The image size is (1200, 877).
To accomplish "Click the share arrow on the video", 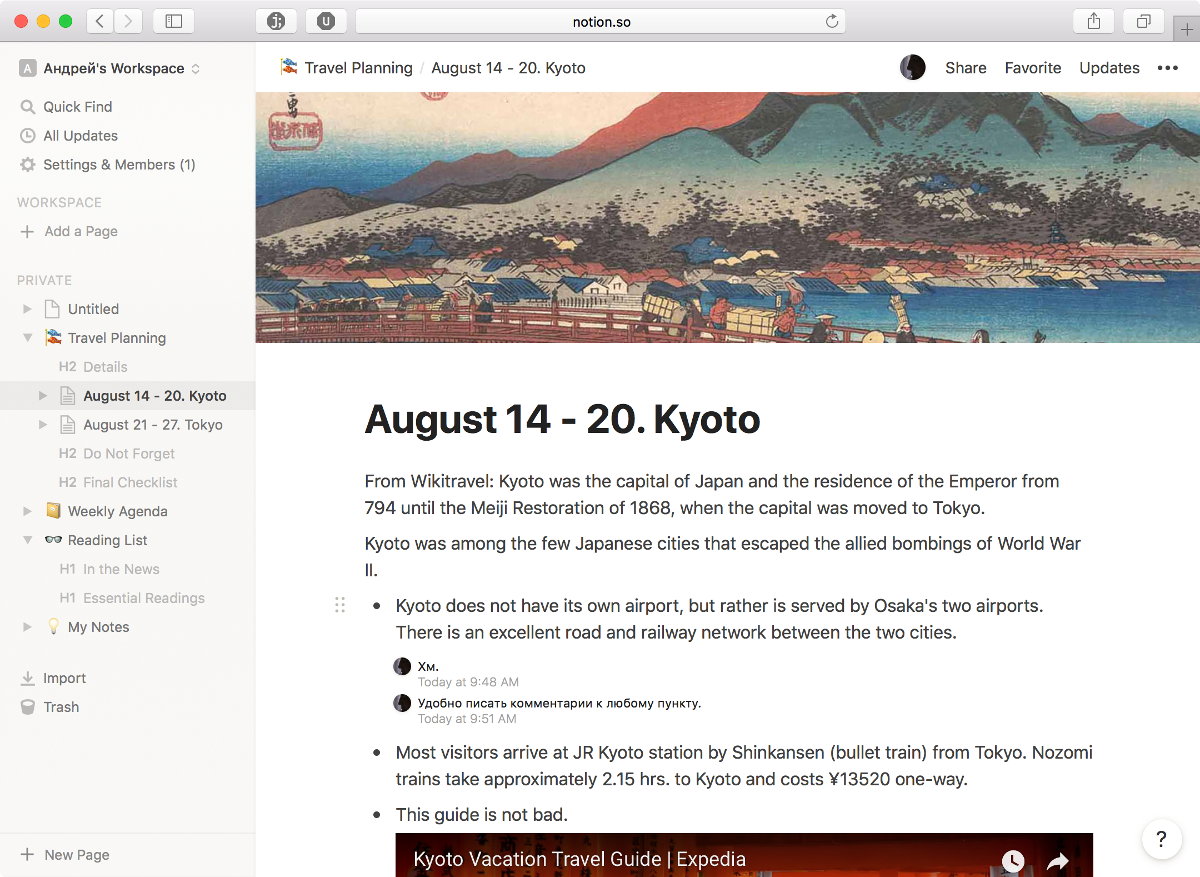I will click(1058, 860).
